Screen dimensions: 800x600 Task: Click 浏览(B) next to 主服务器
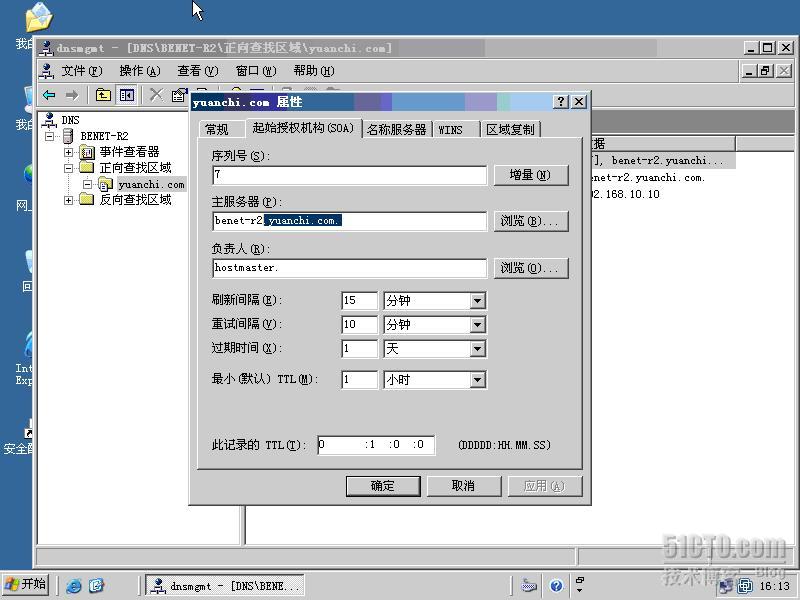tap(531, 221)
